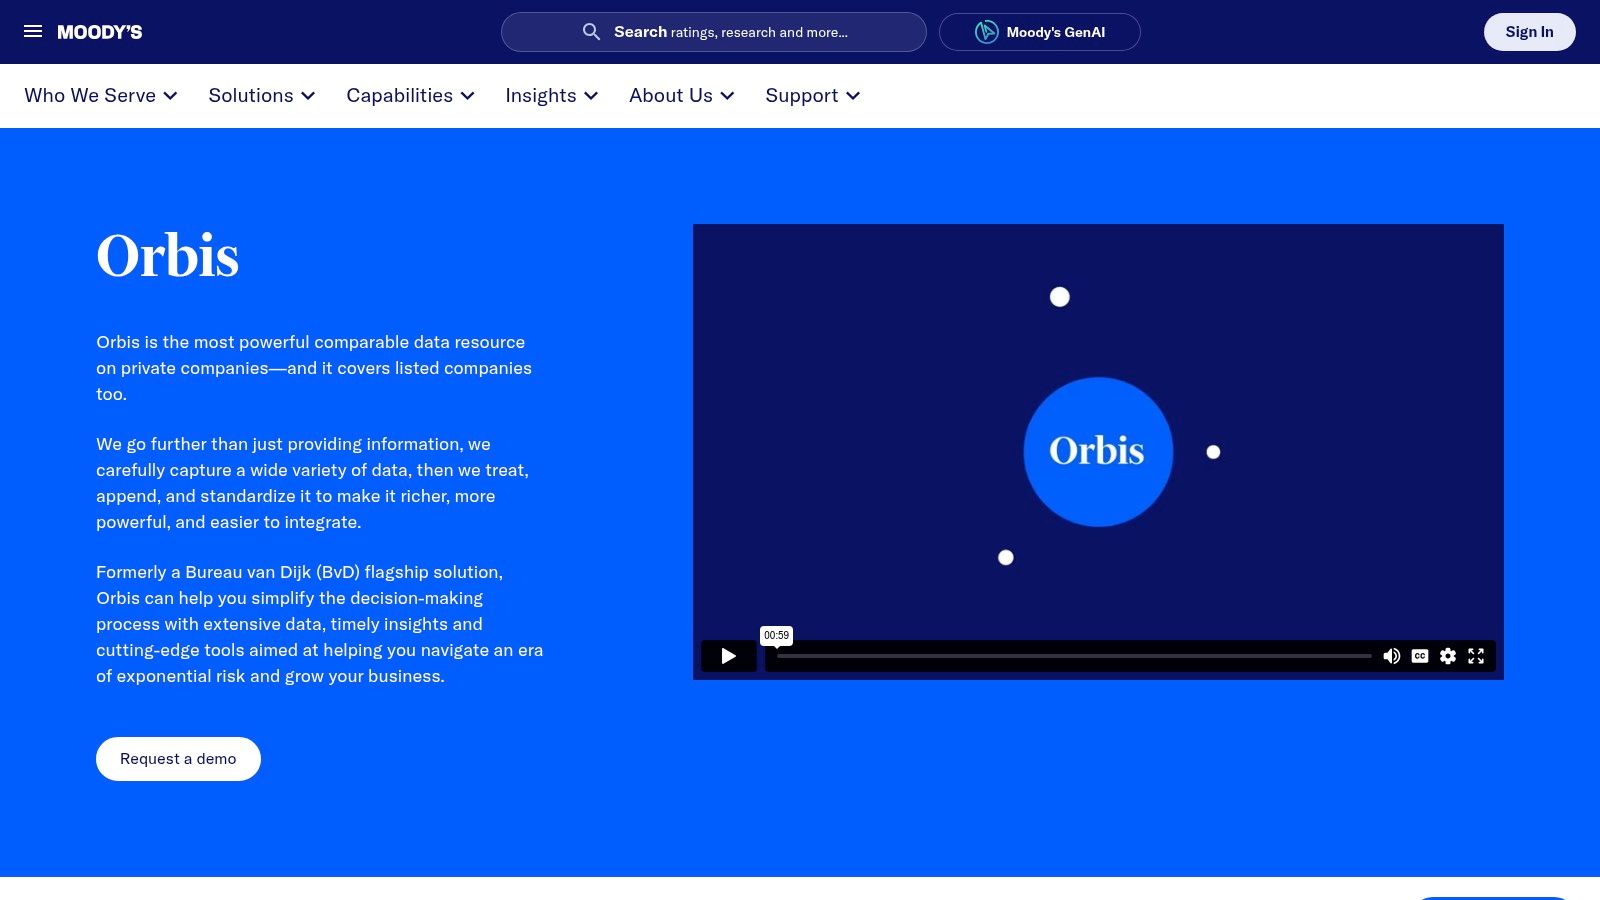Mute the video volume
Image resolution: width=1600 pixels, height=900 pixels.
[1391, 656]
